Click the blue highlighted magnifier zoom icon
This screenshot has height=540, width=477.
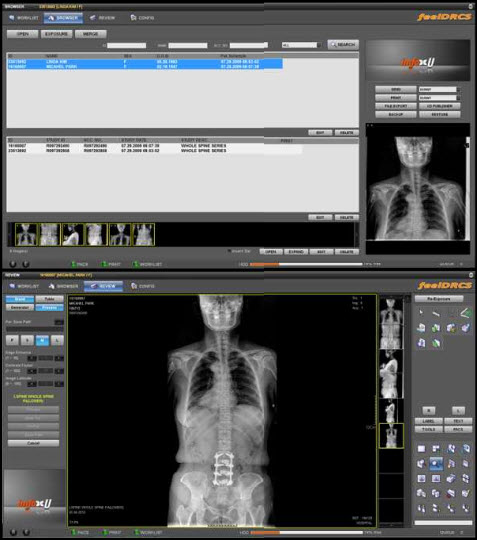tap(436, 464)
